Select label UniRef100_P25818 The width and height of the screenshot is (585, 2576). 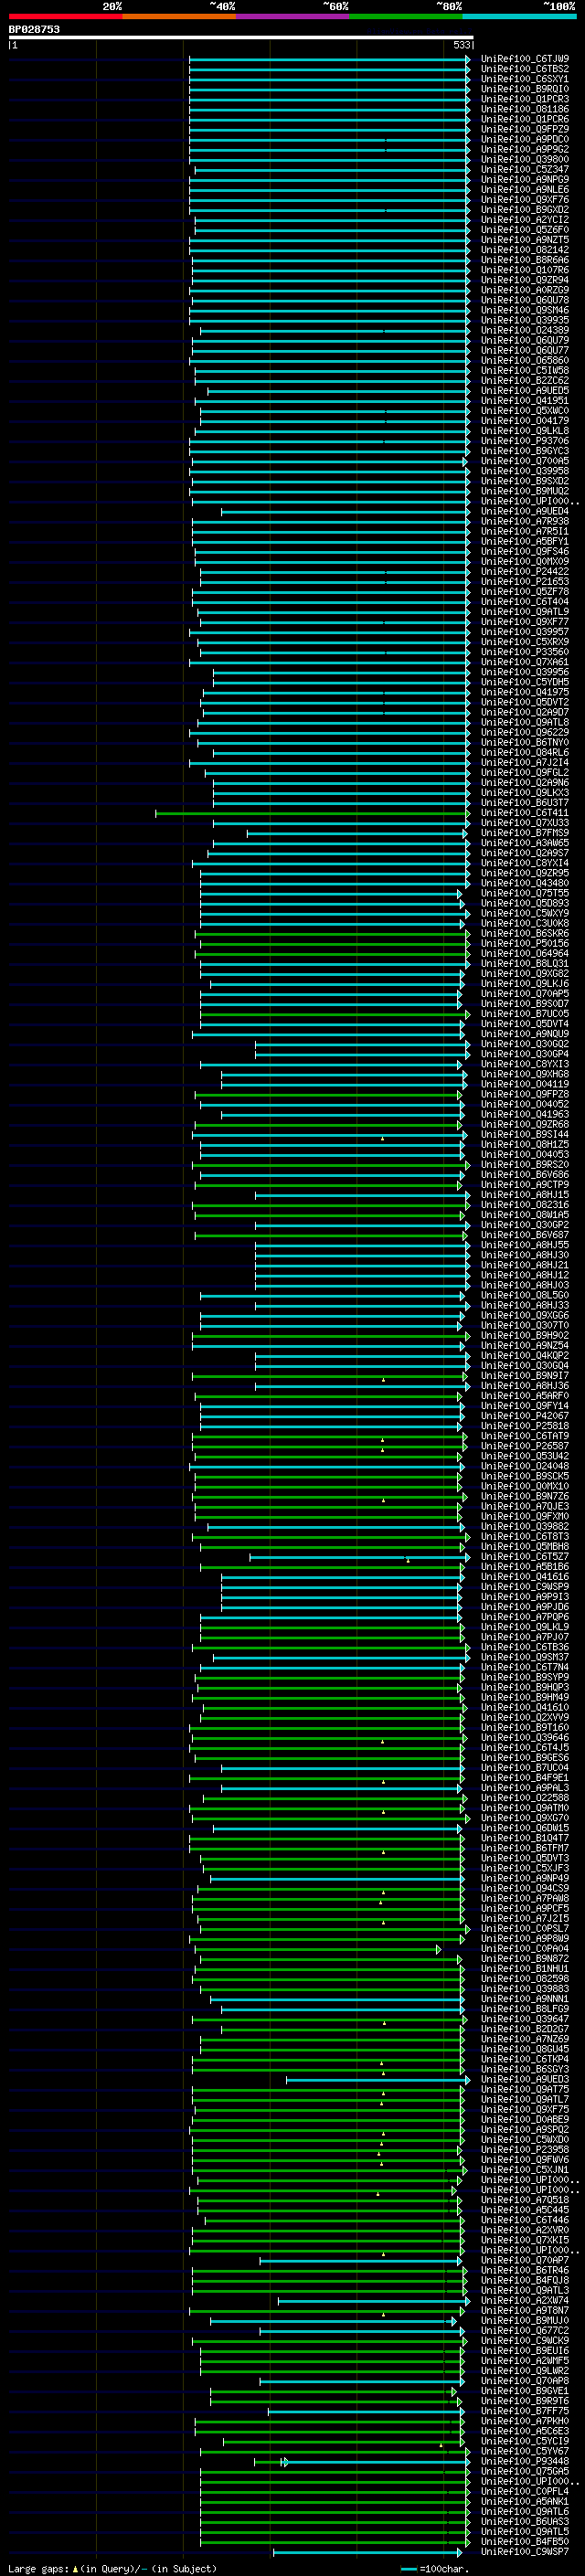click(525, 1425)
